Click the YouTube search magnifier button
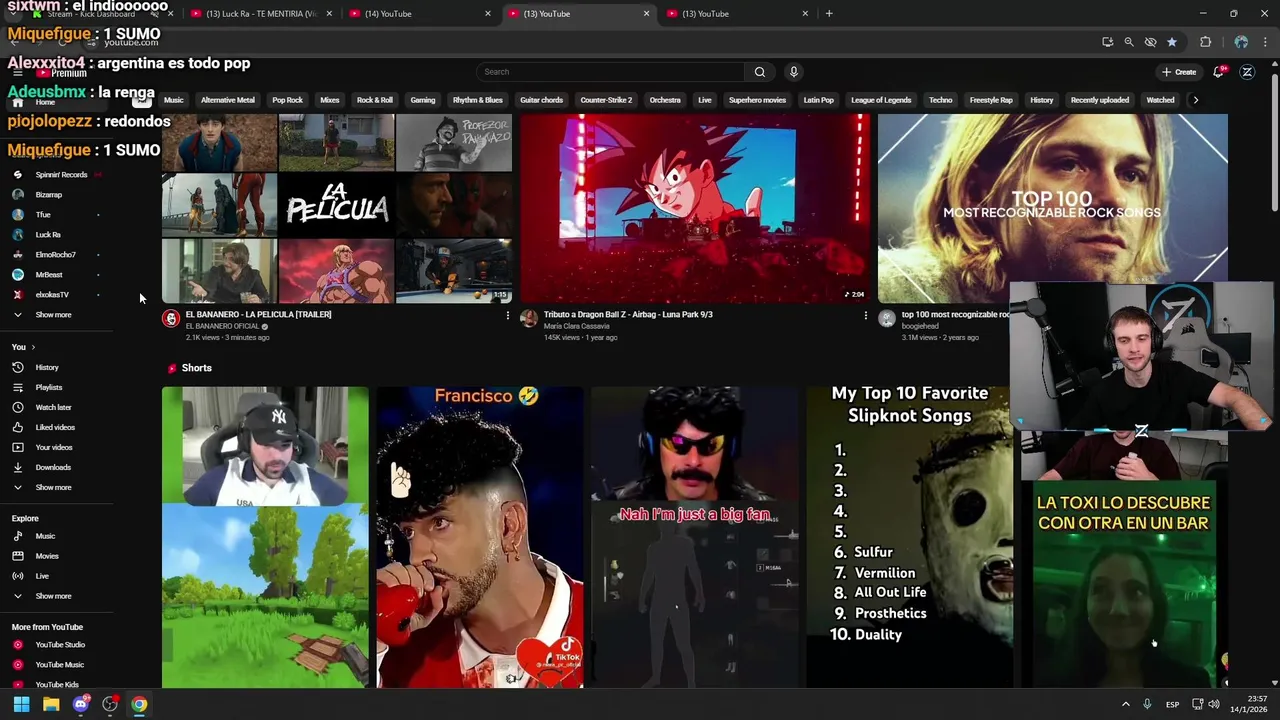 point(760,72)
